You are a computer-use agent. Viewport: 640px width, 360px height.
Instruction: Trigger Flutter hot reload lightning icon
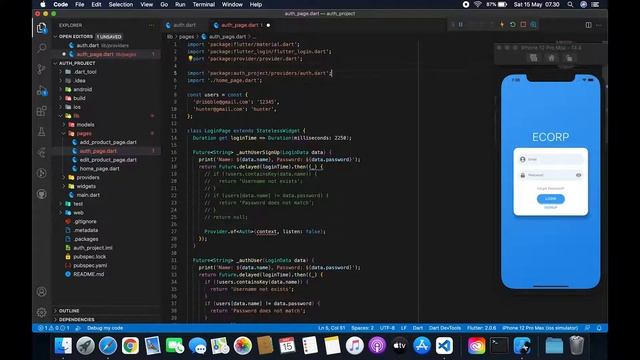pyautogui.click(x=502, y=24)
